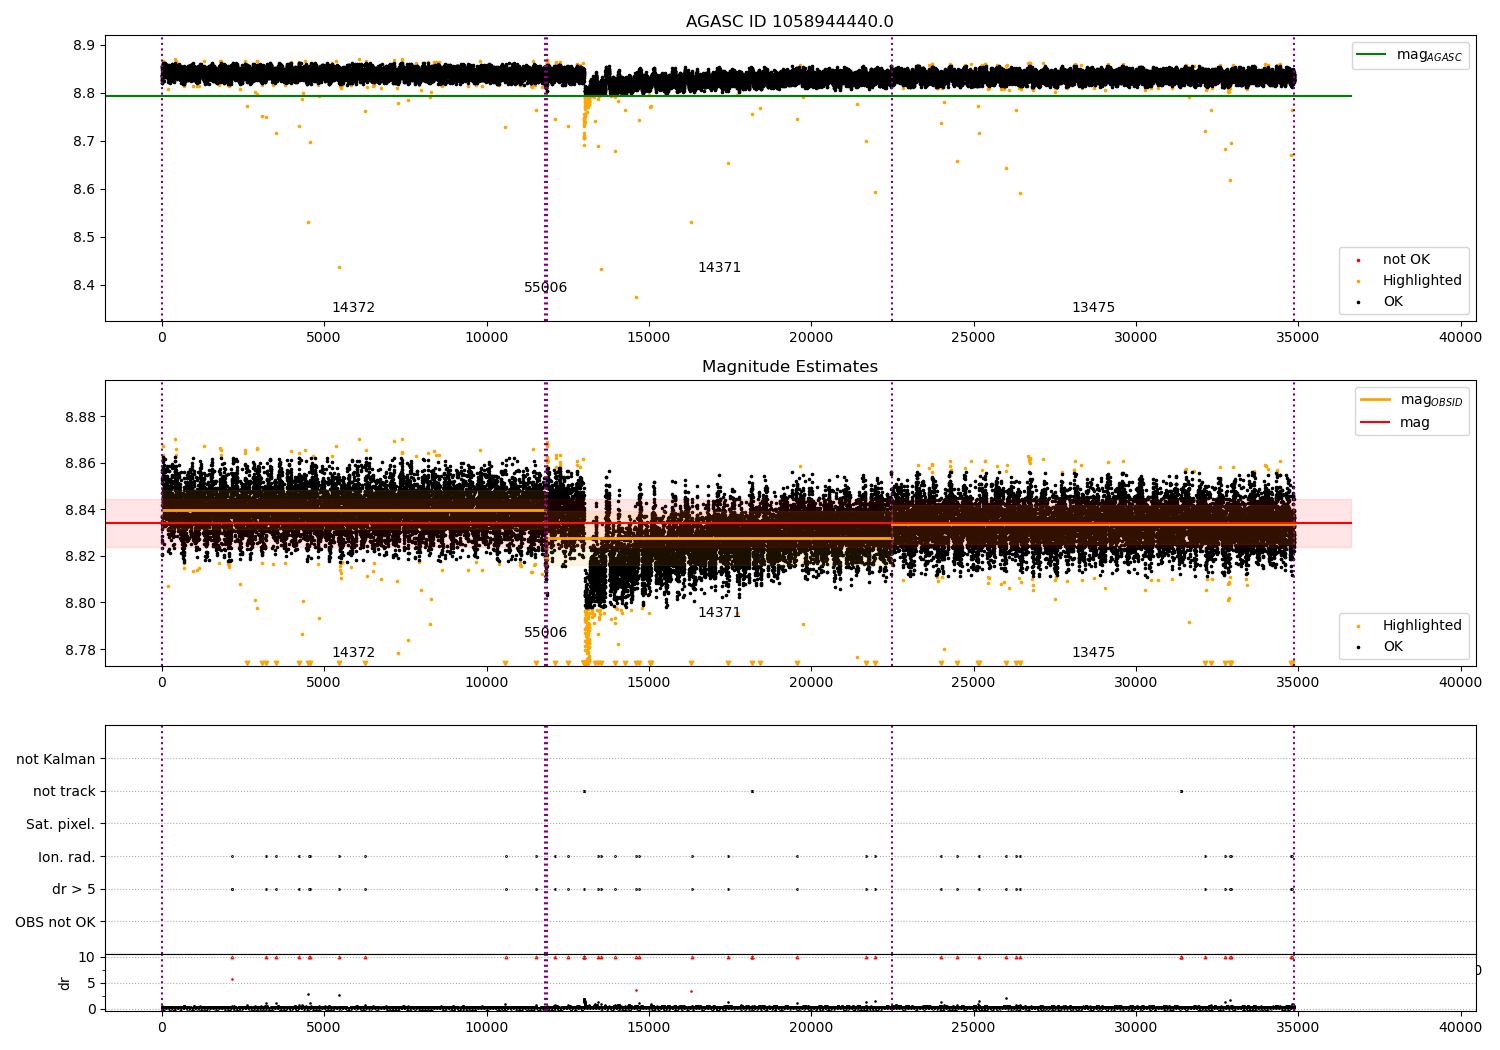1500x1050 pixels.
Task: Click 'Highlighted' legend entry in Magnitude Estimates plot
Action: (x=1409, y=626)
